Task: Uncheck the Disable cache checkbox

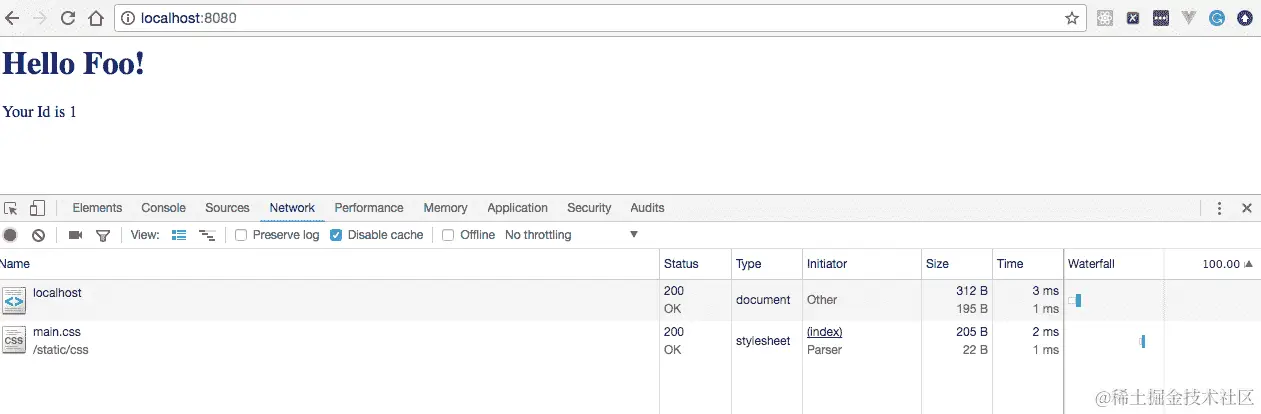Action: (x=336, y=235)
